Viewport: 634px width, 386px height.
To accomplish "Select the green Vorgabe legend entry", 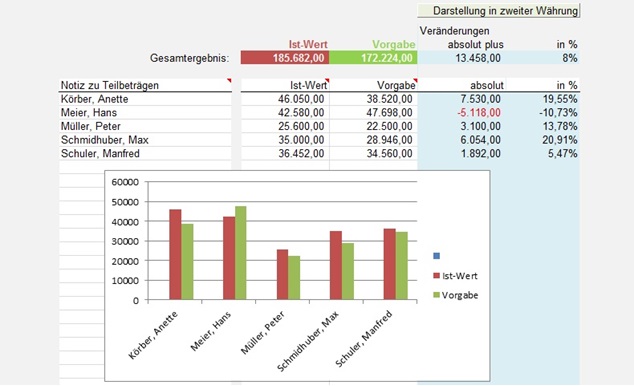I will 456,295.
